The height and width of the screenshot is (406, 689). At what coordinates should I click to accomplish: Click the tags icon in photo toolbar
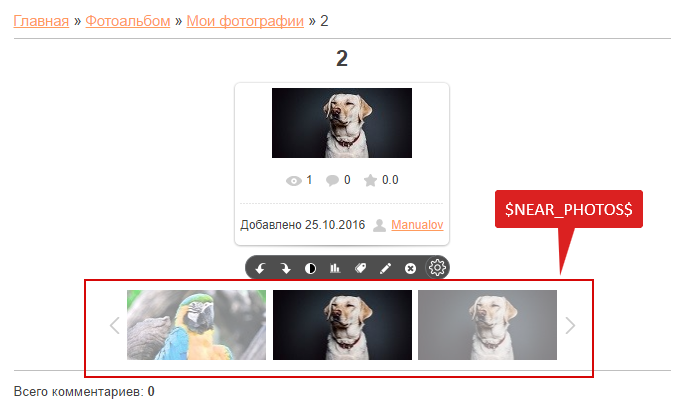(x=360, y=268)
